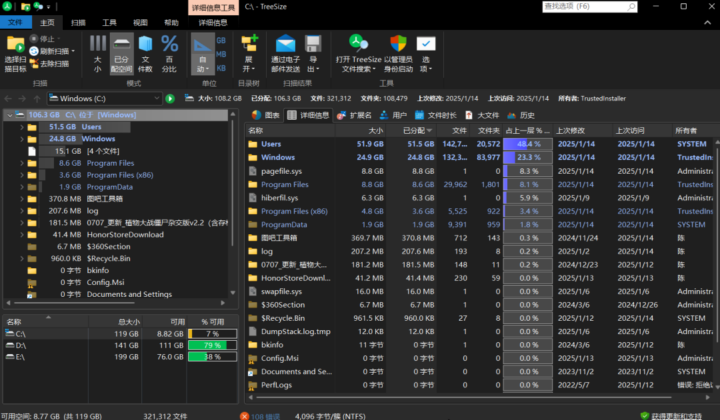Expand the ProgramData tree node
The image size is (720, 420).
pyautogui.click(x=22, y=187)
